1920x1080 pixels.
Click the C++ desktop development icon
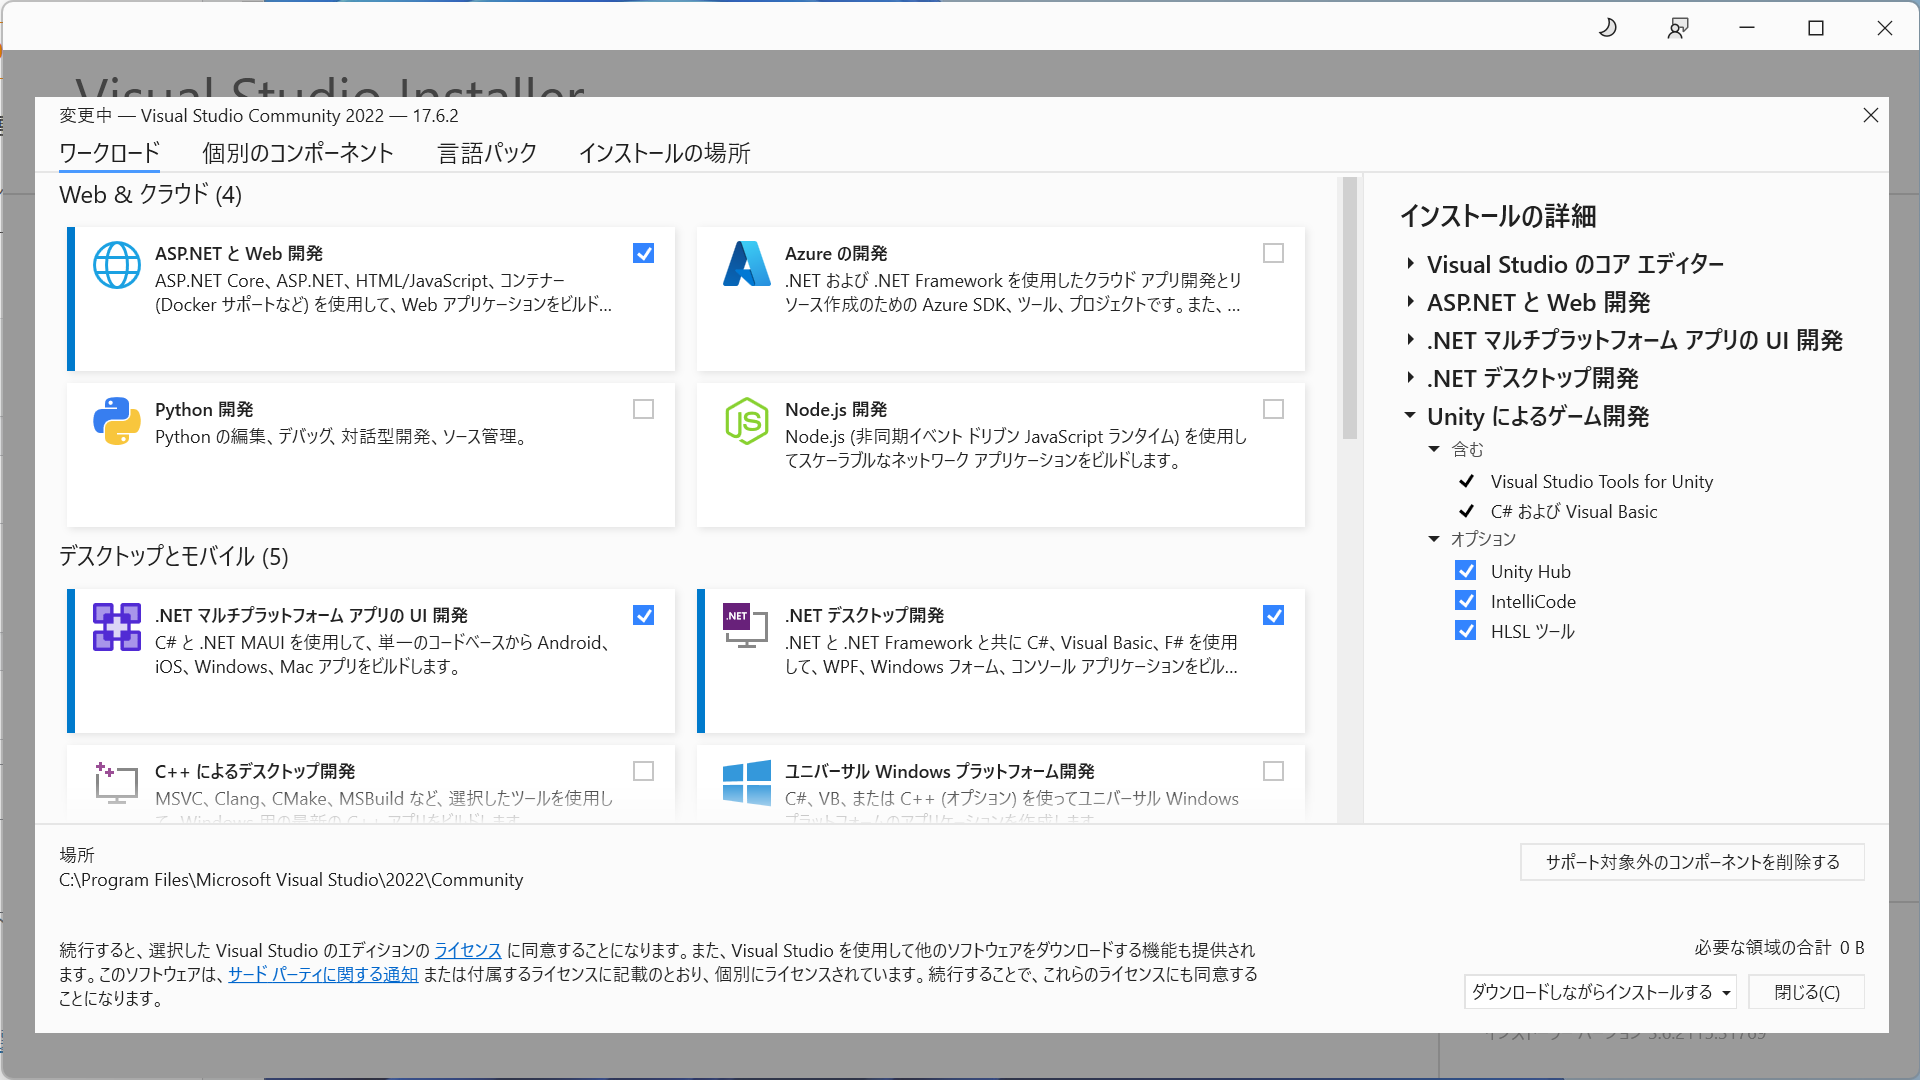(117, 783)
